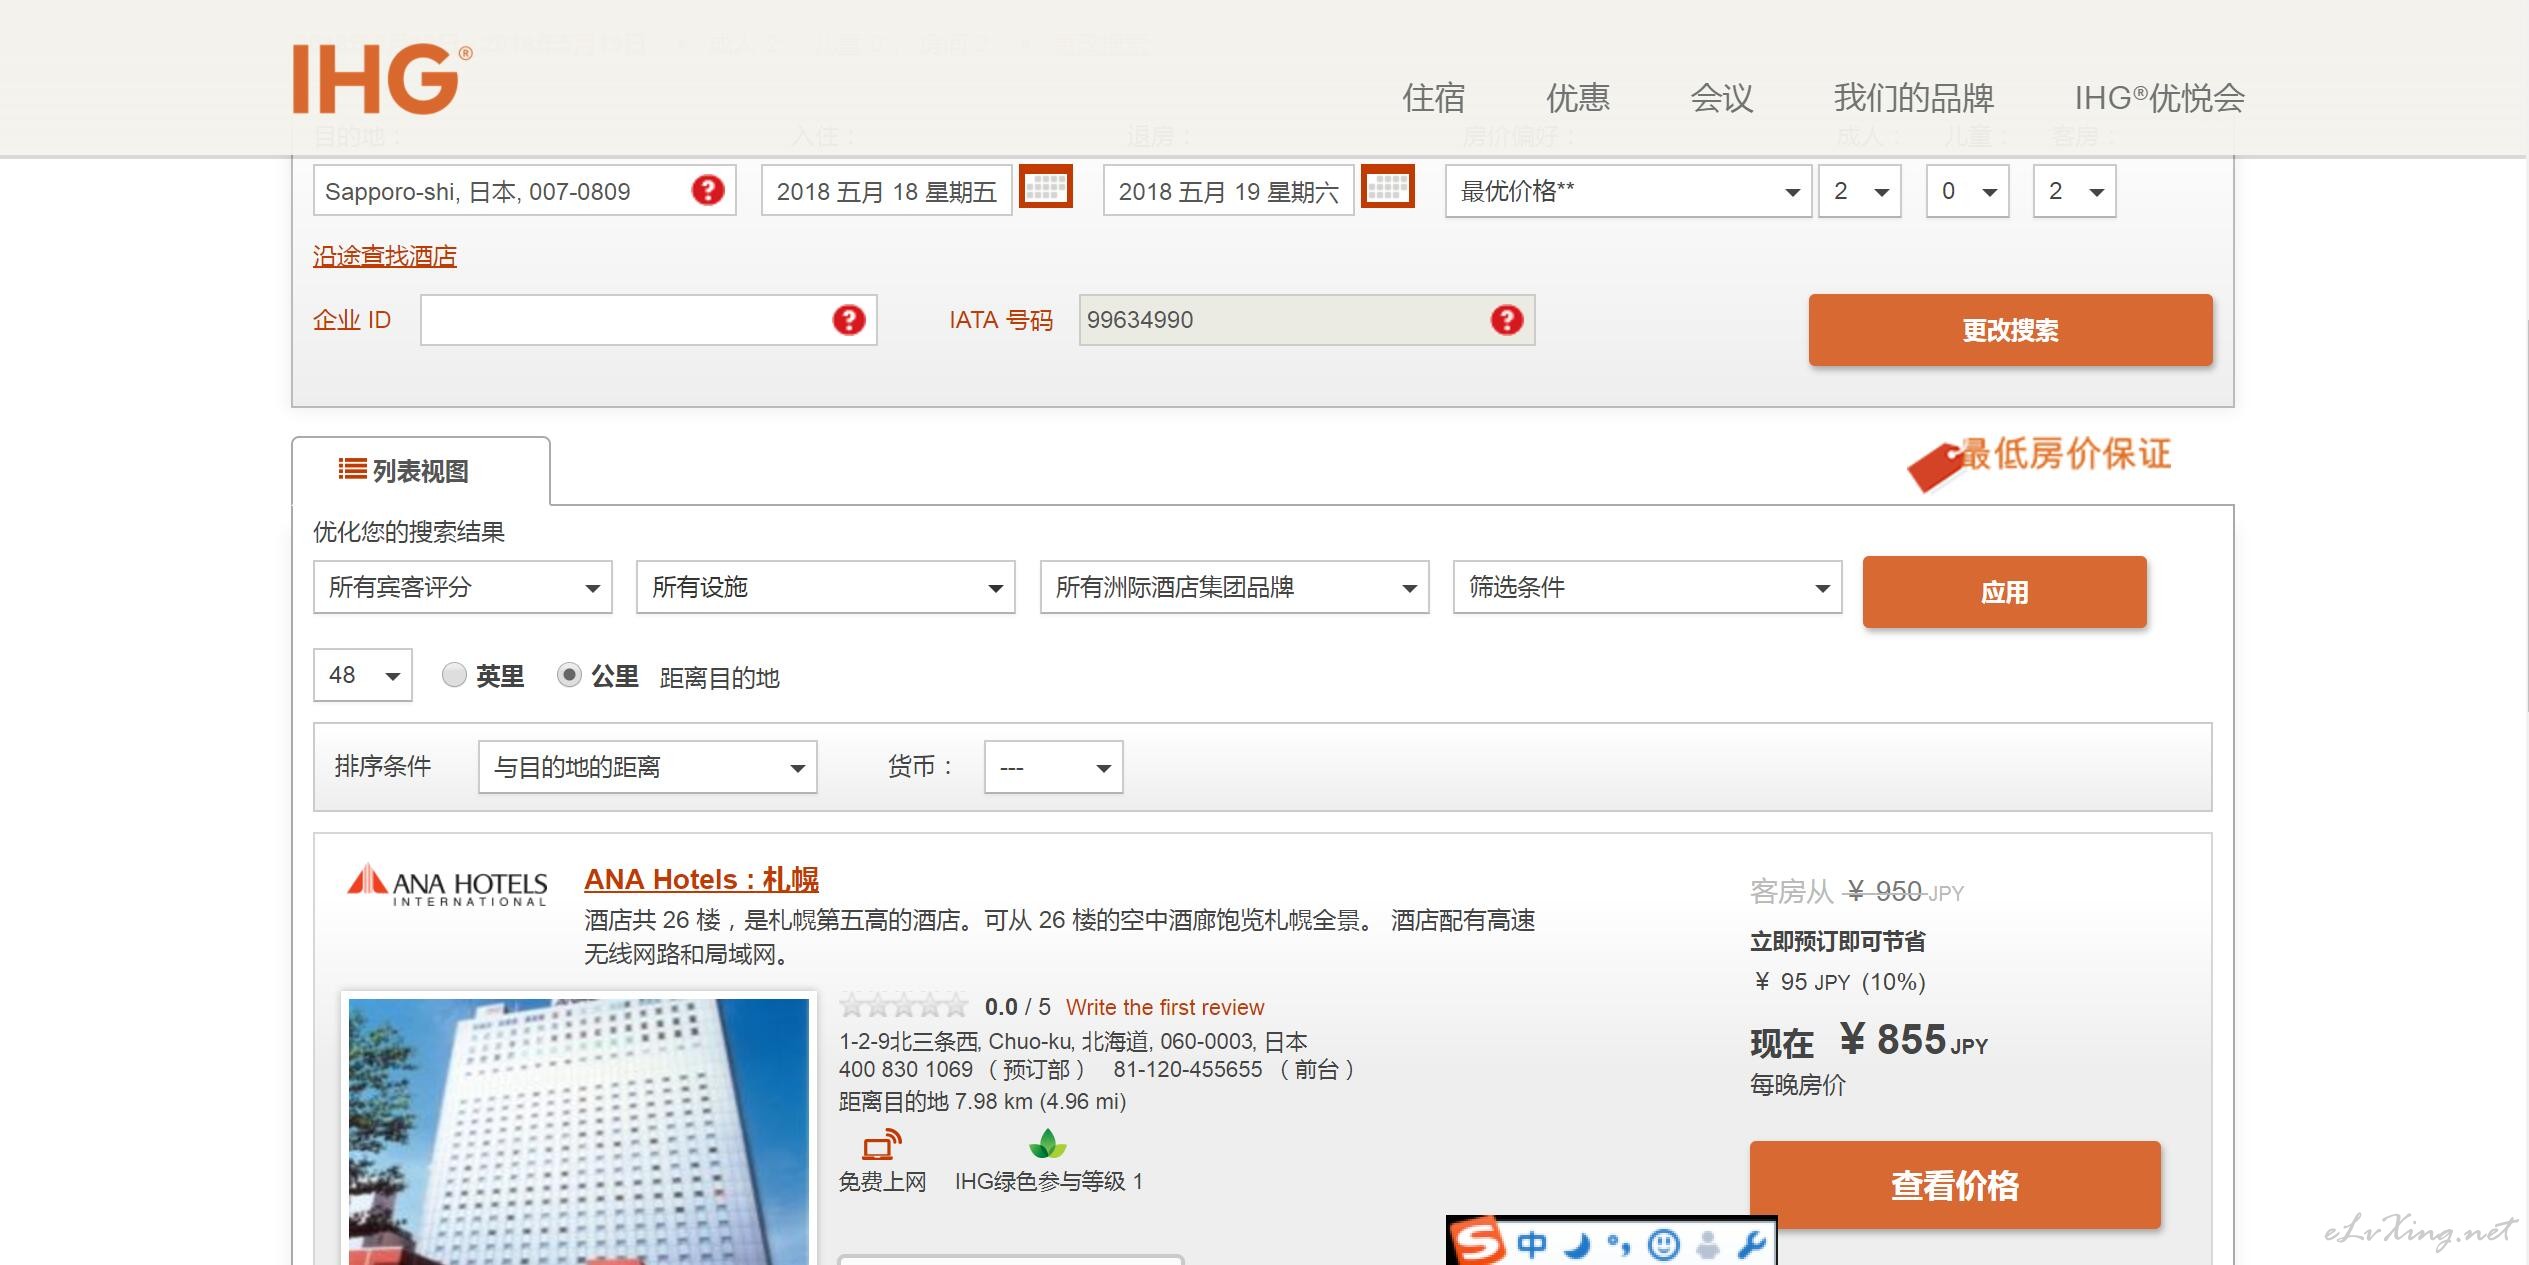Open the IME smiley emoji panel
Image resolution: width=2529 pixels, height=1265 pixels.
pos(1663,1245)
